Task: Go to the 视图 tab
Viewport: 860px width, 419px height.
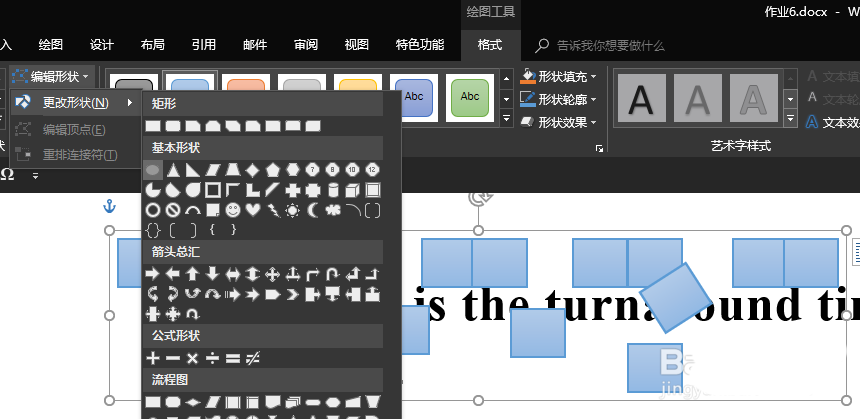Action: (357, 44)
